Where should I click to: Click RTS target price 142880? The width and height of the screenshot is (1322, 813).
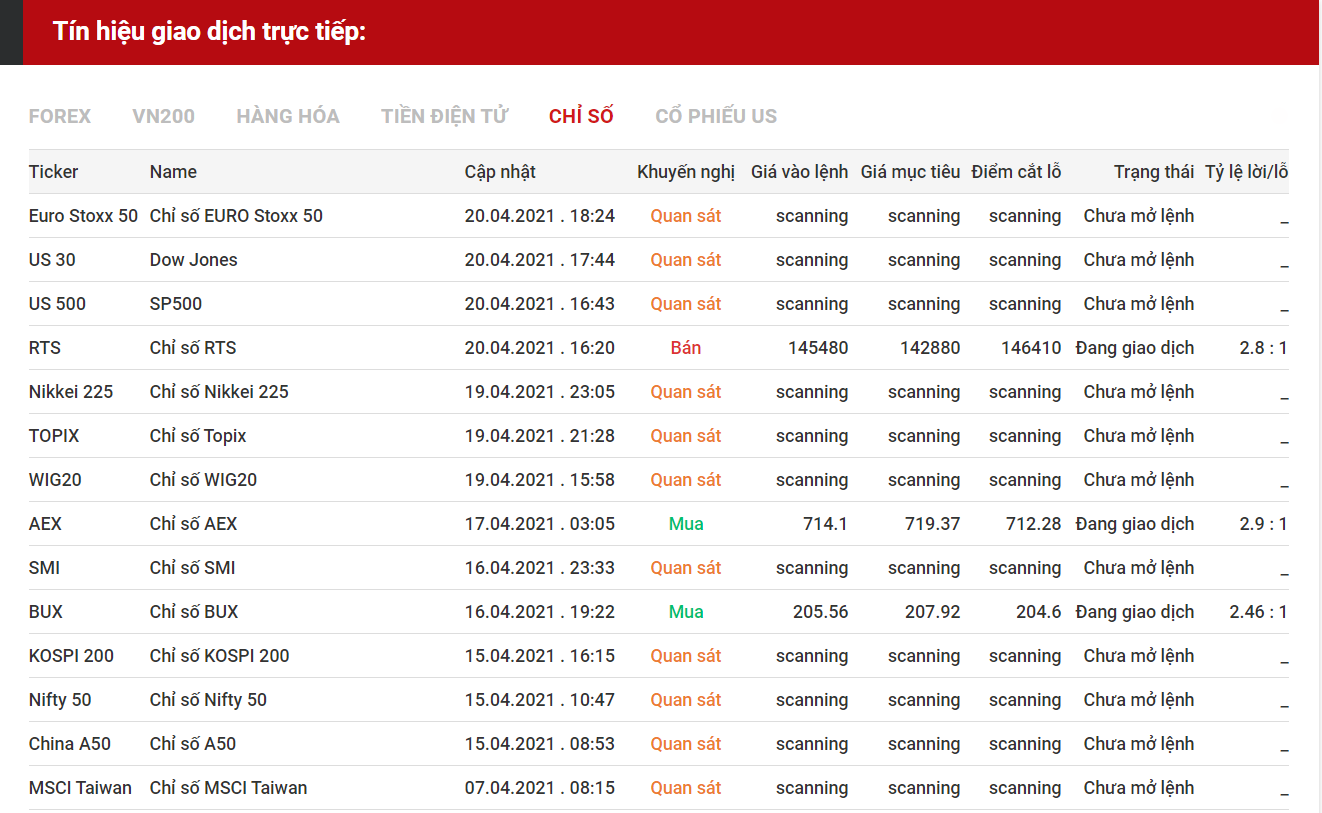(930, 348)
